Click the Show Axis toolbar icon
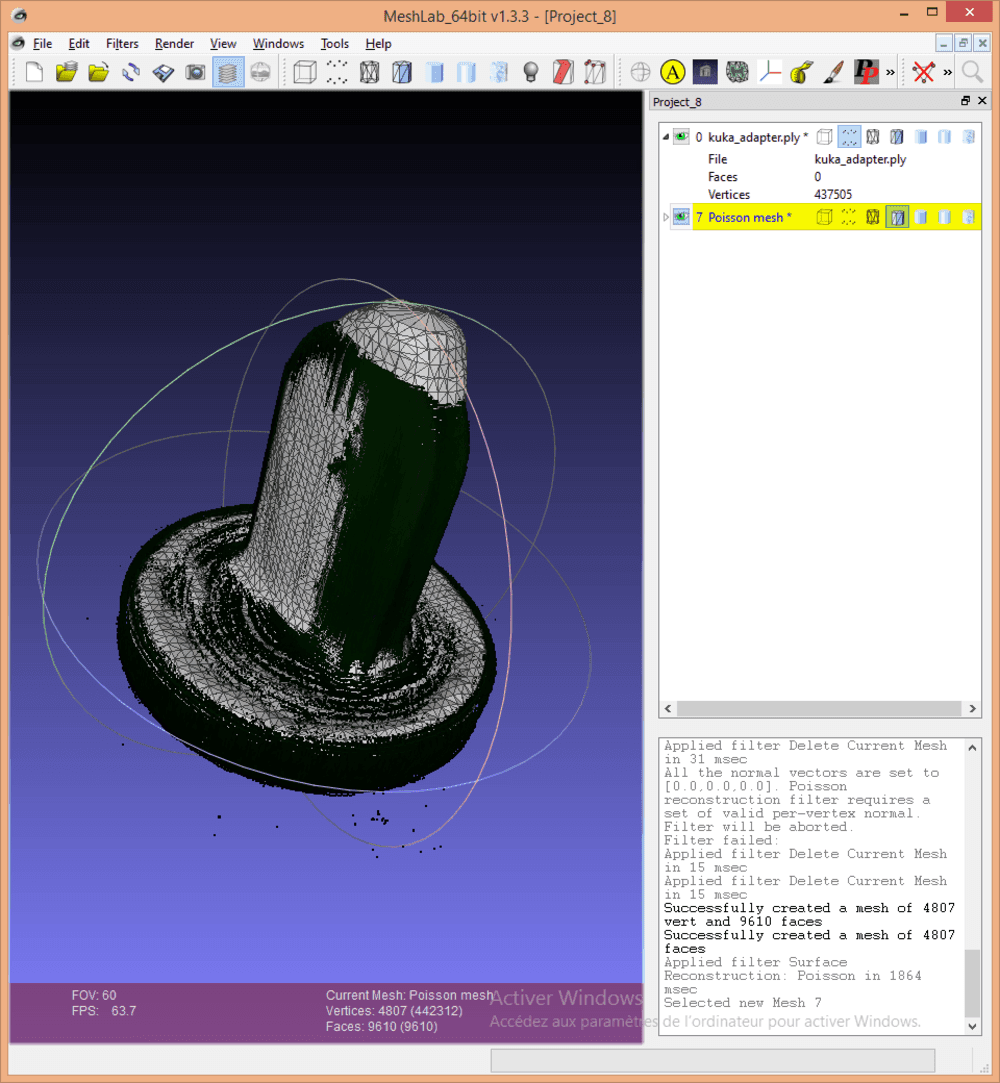This screenshot has height=1083, width=1000. coord(769,72)
